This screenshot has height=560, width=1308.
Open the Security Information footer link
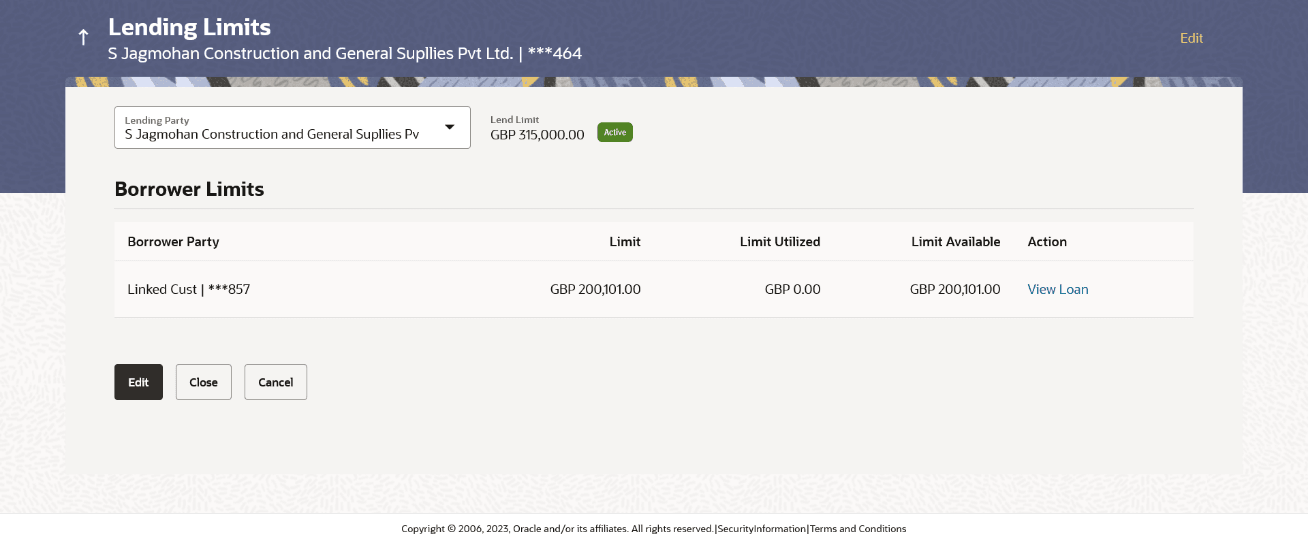coord(761,529)
